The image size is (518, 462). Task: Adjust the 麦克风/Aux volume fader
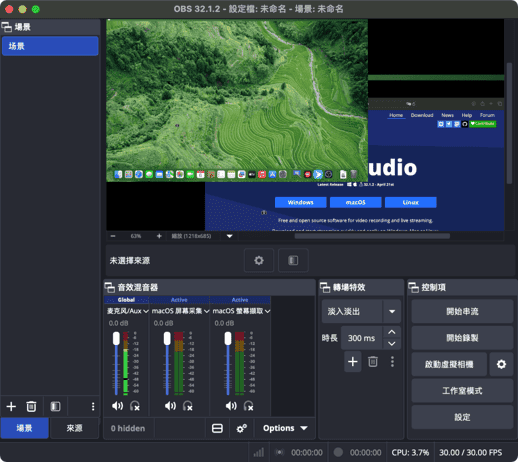(x=116, y=338)
